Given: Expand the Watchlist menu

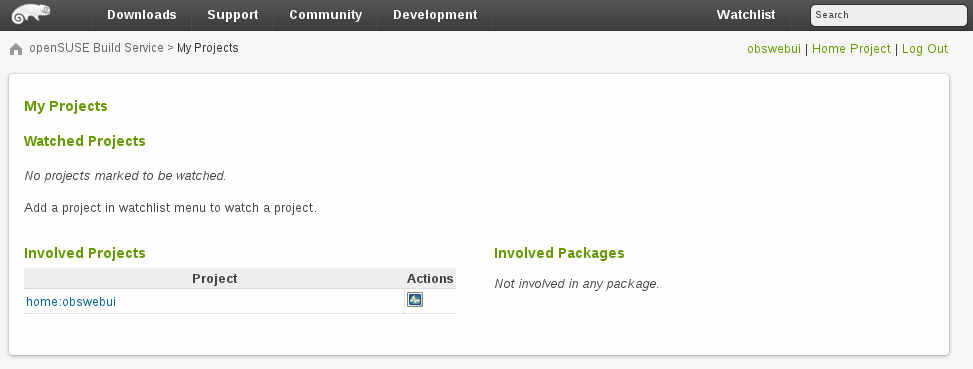Looking at the screenshot, I should click(x=746, y=15).
